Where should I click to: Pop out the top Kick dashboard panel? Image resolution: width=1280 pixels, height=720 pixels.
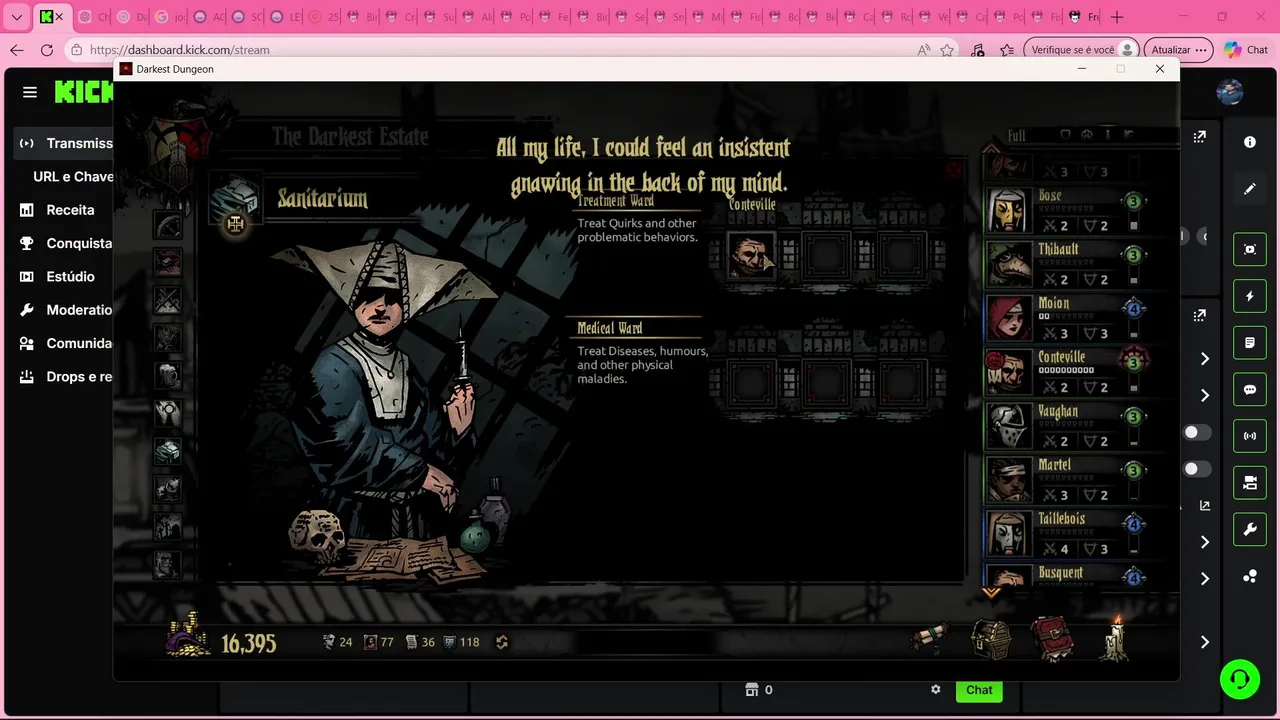(1200, 137)
